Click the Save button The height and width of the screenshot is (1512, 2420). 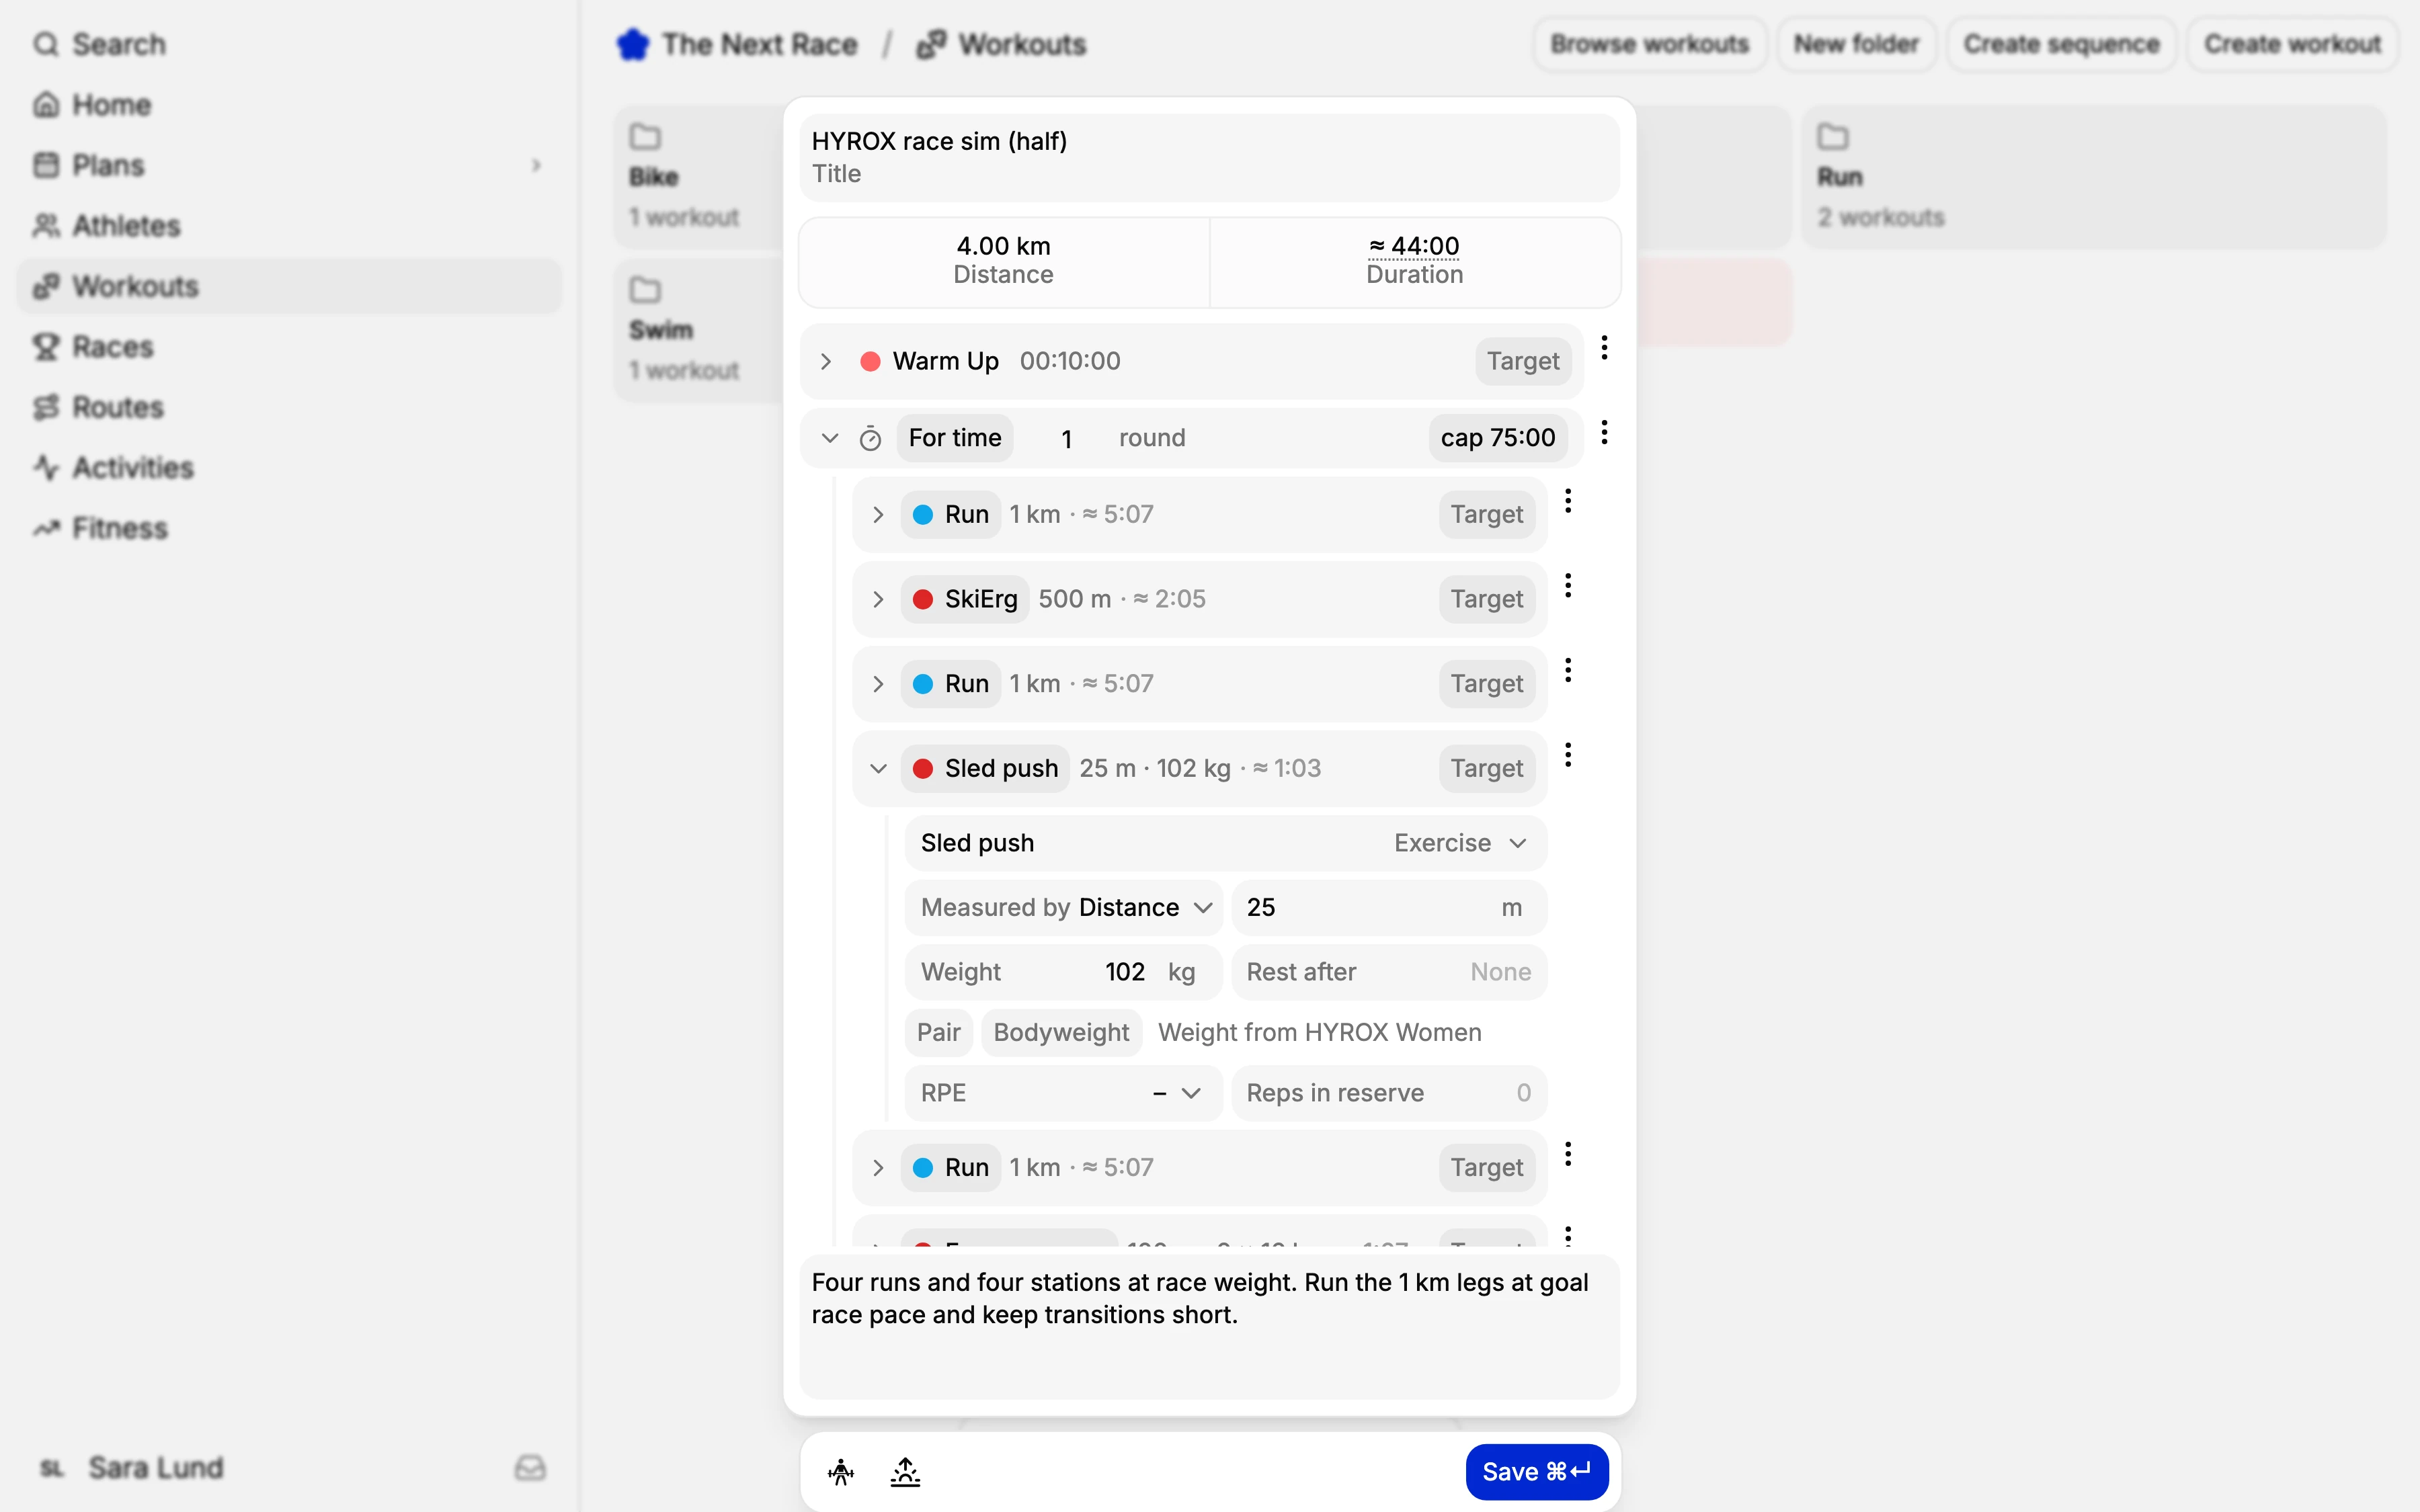pos(1536,1471)
